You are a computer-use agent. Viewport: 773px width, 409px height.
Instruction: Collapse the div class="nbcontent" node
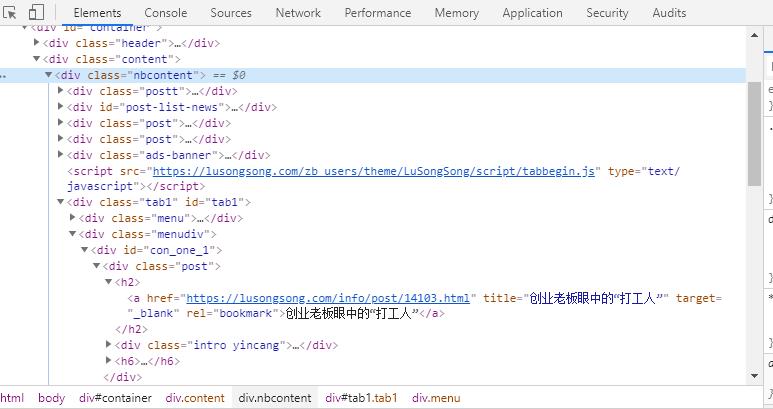coord(48,75)
